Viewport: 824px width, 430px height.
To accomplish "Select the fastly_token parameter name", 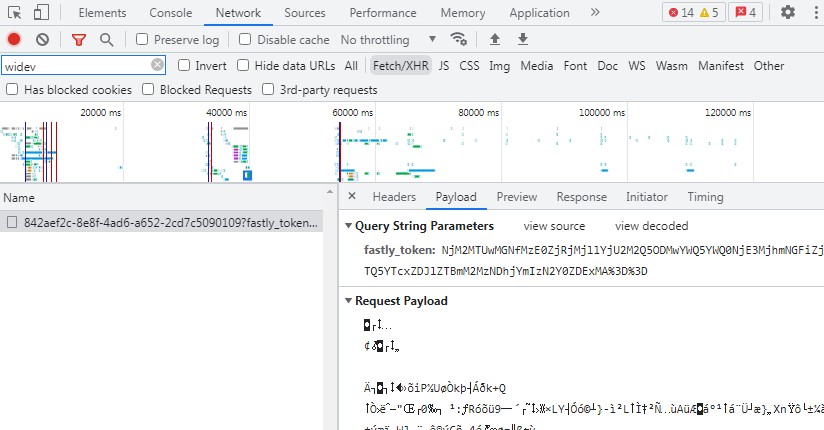I will point(399,250).
